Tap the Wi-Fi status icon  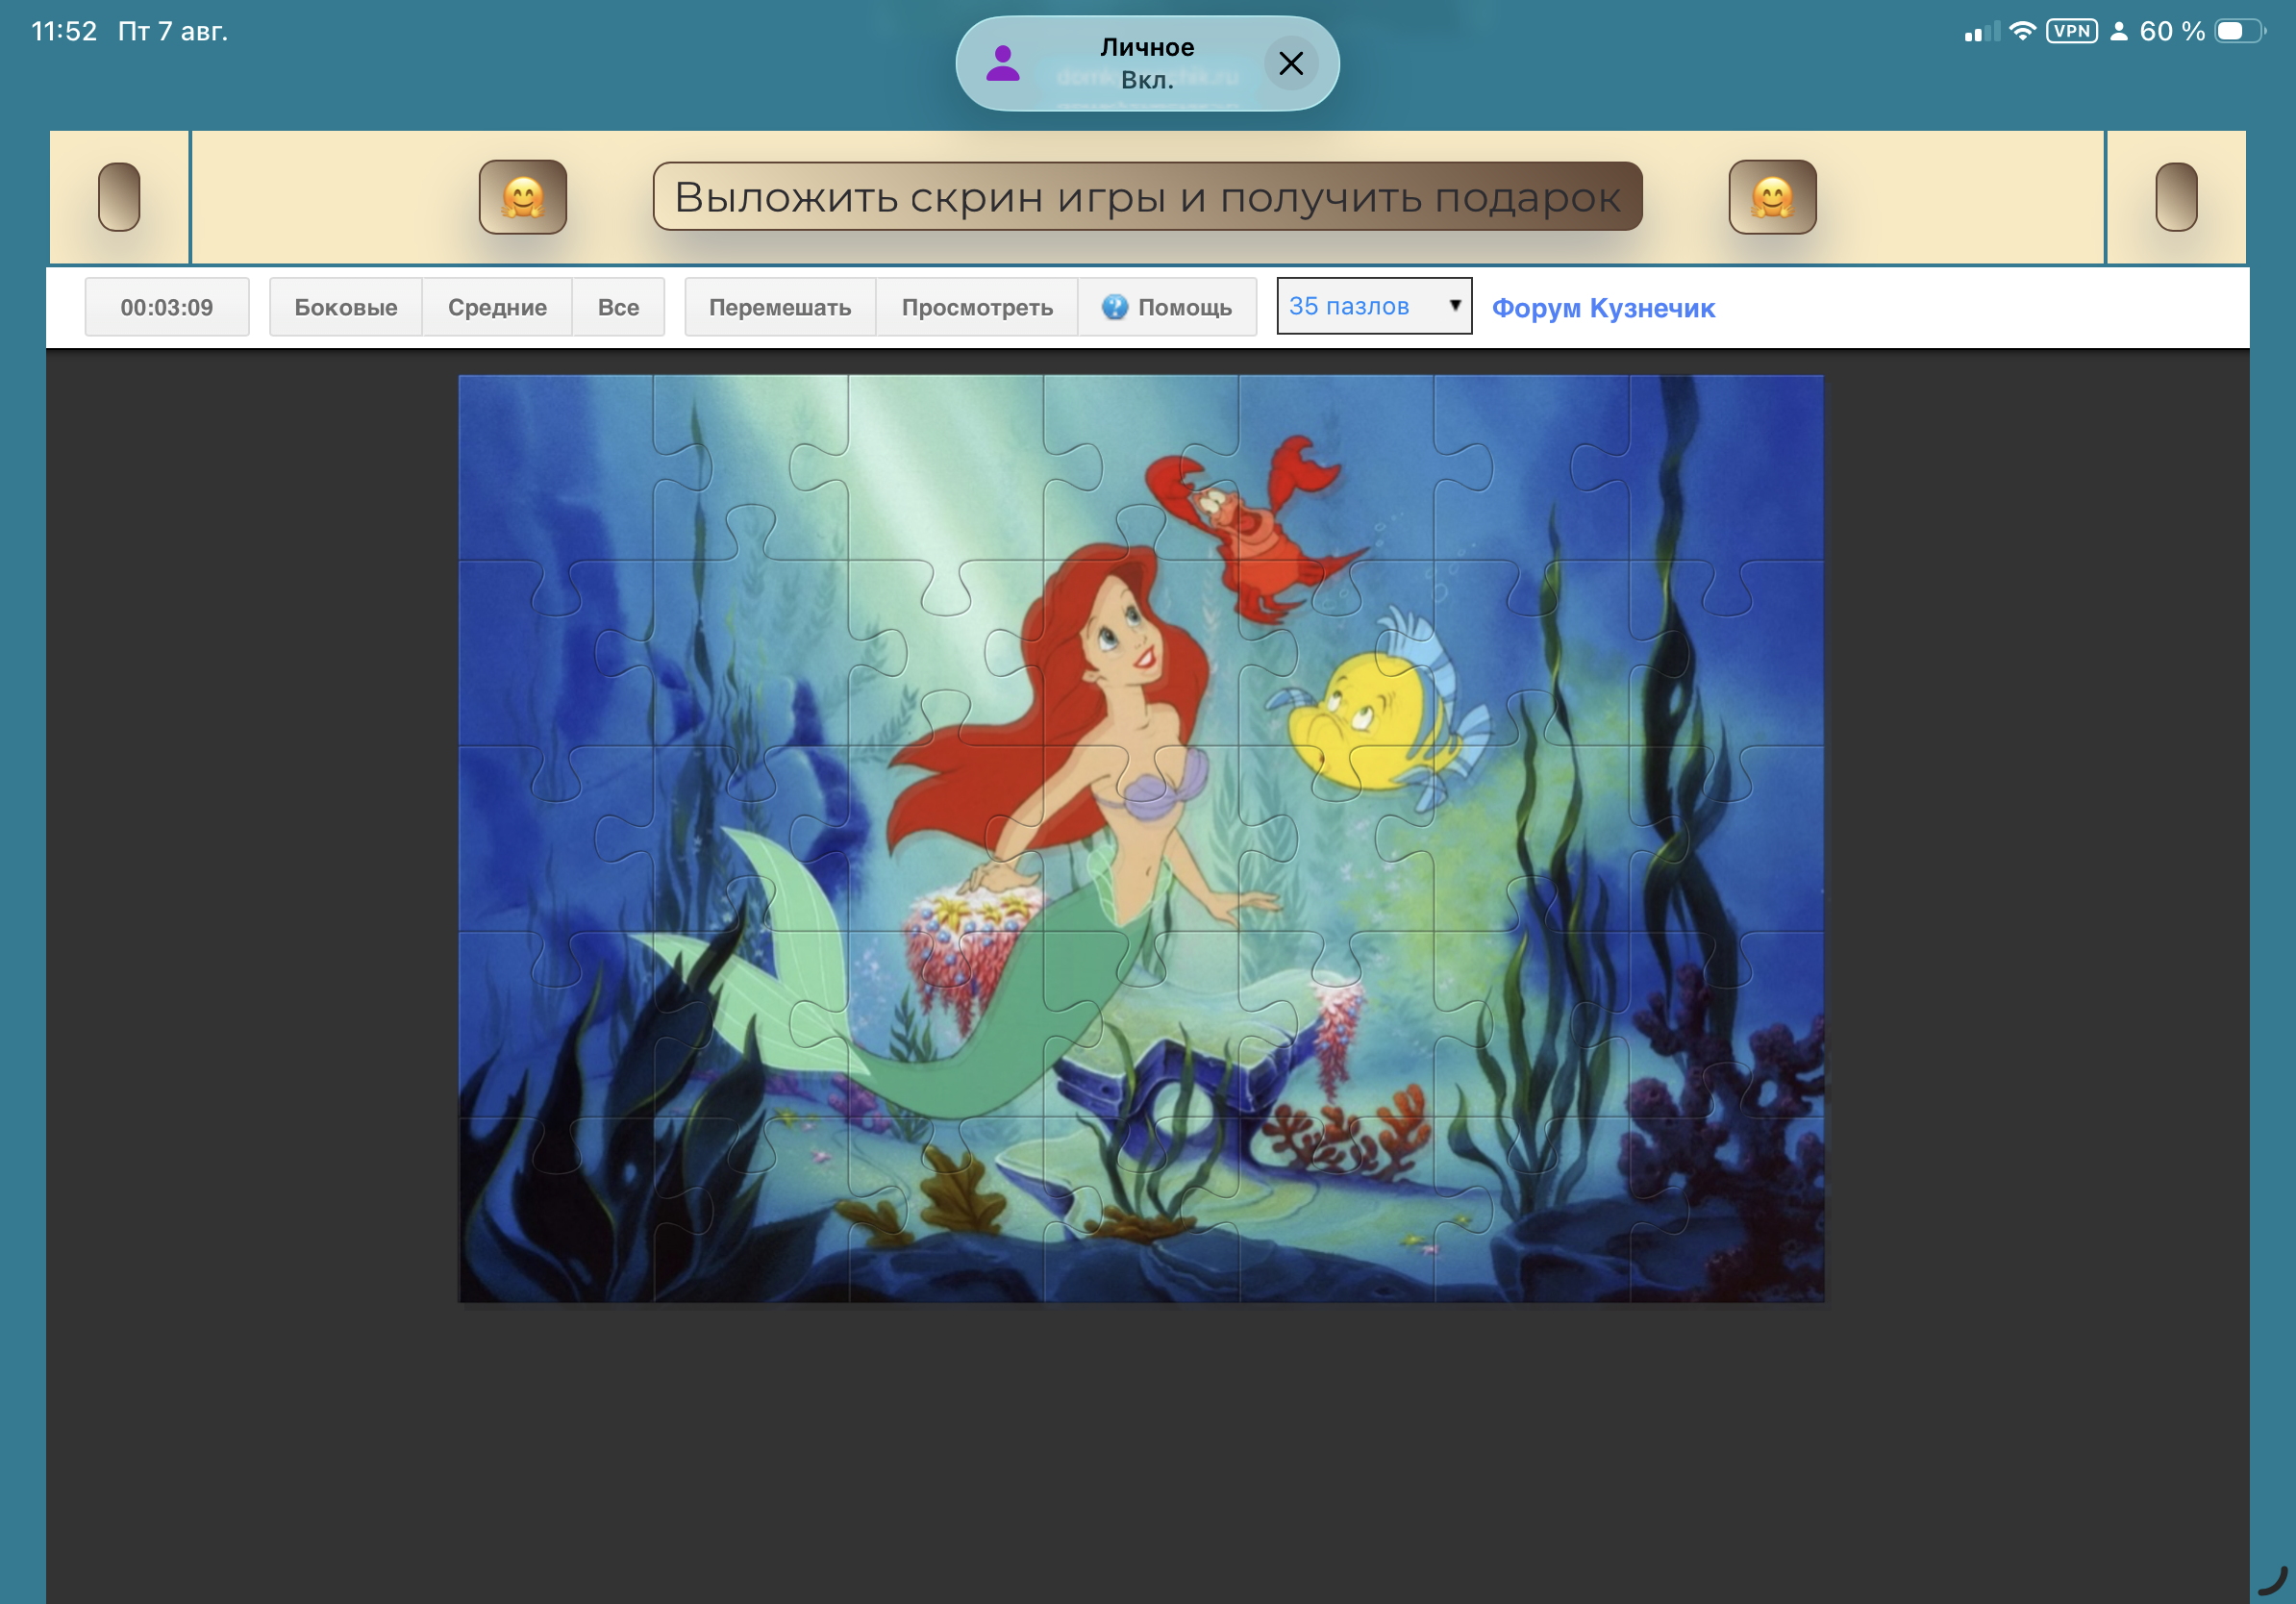pos(2022,31)
